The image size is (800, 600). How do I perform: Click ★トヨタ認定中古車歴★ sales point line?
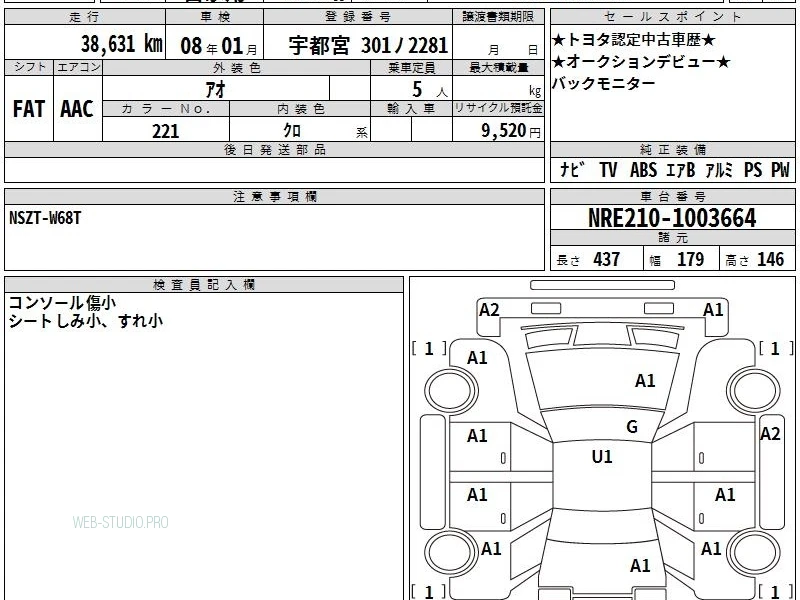(634, 40)
